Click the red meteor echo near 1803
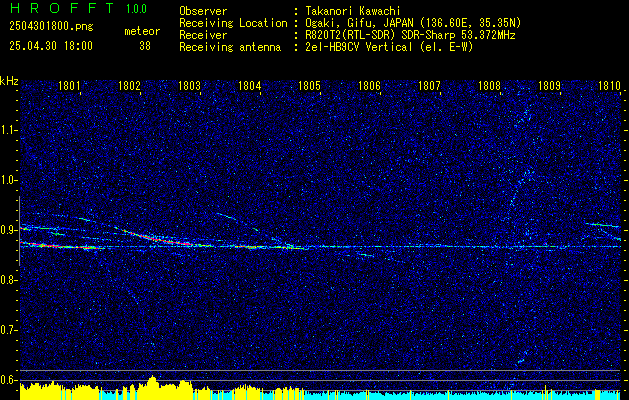Screen dimensions: 629x400 160,239
